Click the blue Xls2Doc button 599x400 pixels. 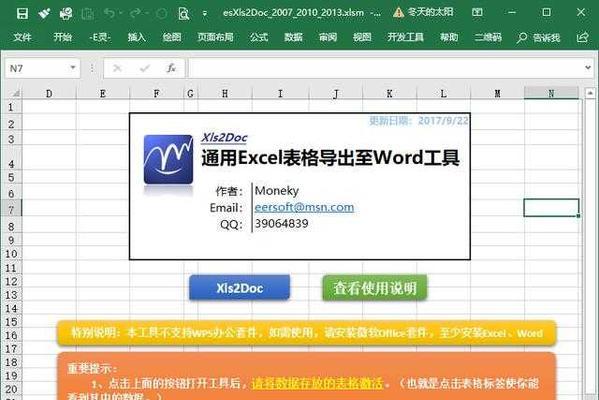click(240, 288)
